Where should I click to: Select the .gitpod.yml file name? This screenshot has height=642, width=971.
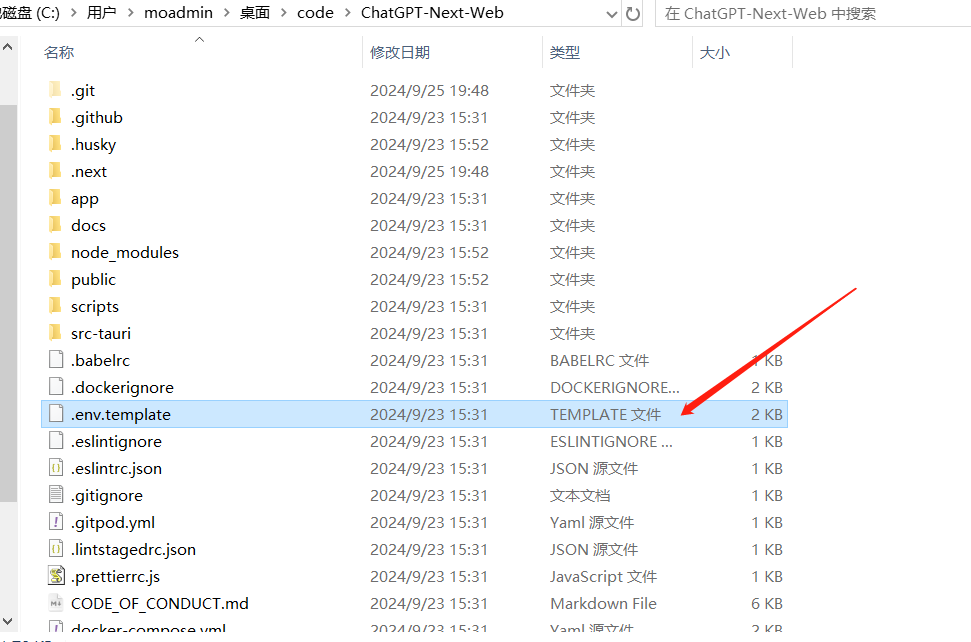pos(113,523)
